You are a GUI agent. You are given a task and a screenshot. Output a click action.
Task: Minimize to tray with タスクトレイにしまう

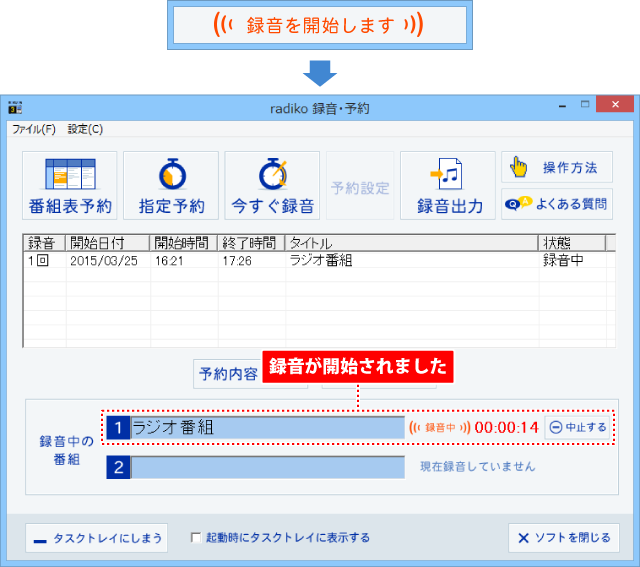tap(96, 538)
